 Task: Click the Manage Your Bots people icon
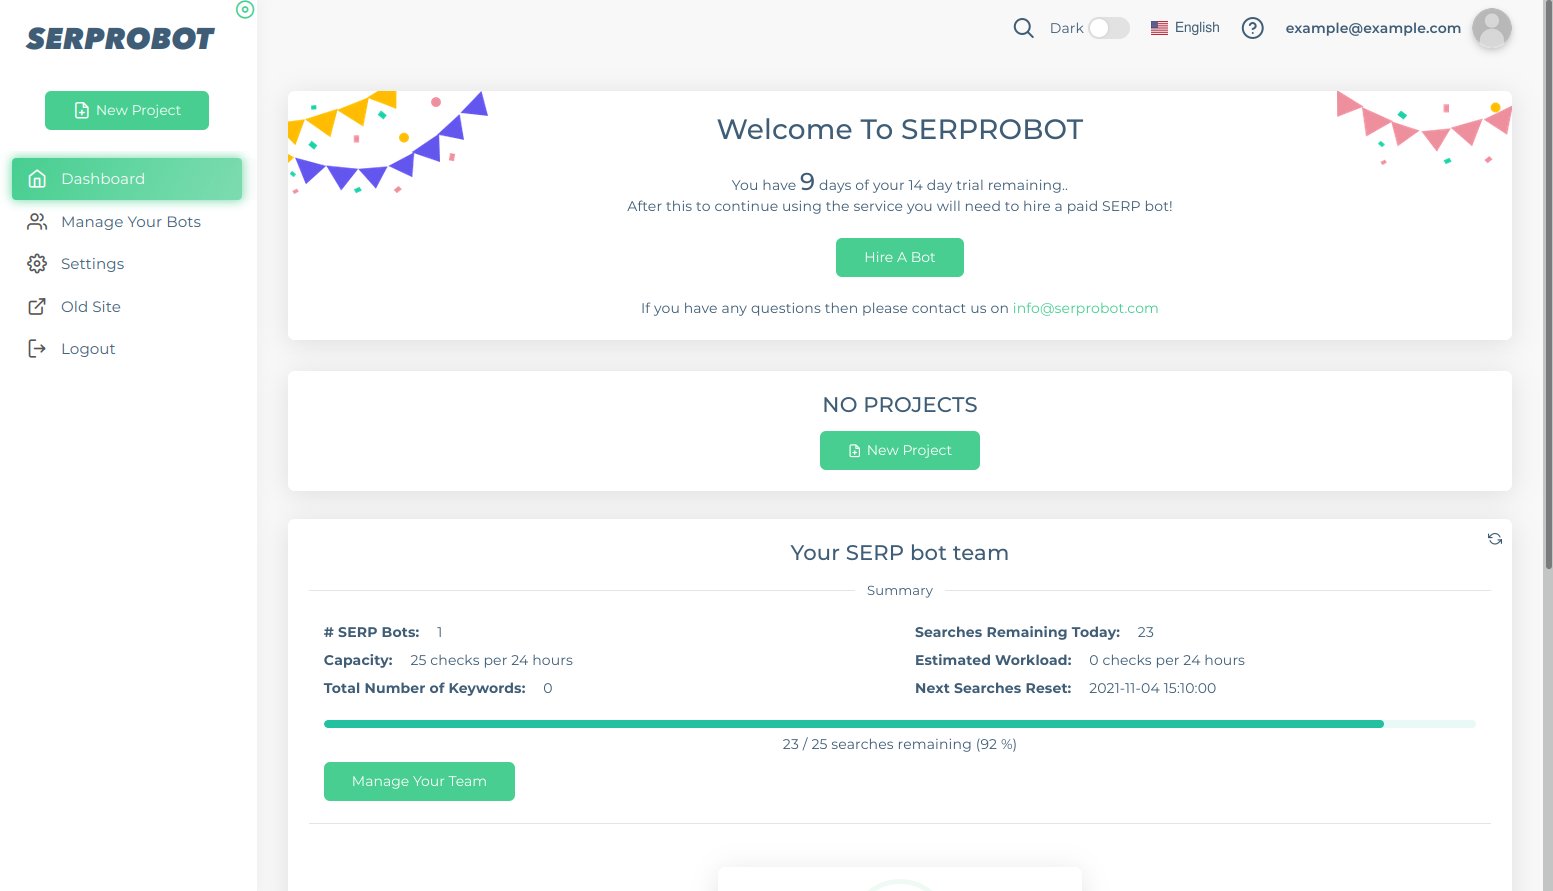(x=37, y=221)
